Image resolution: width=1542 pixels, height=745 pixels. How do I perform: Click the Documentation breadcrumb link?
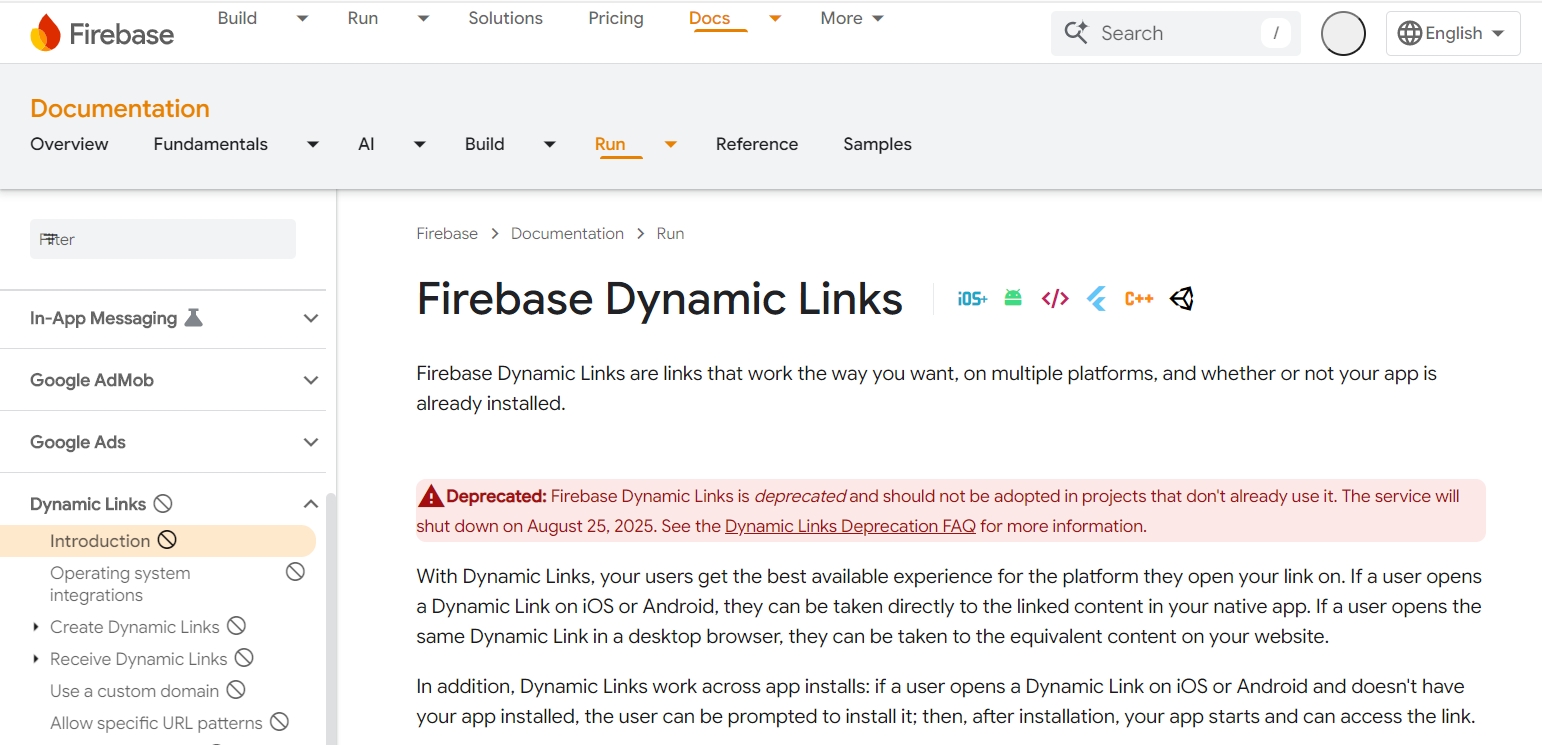[567, 233]
